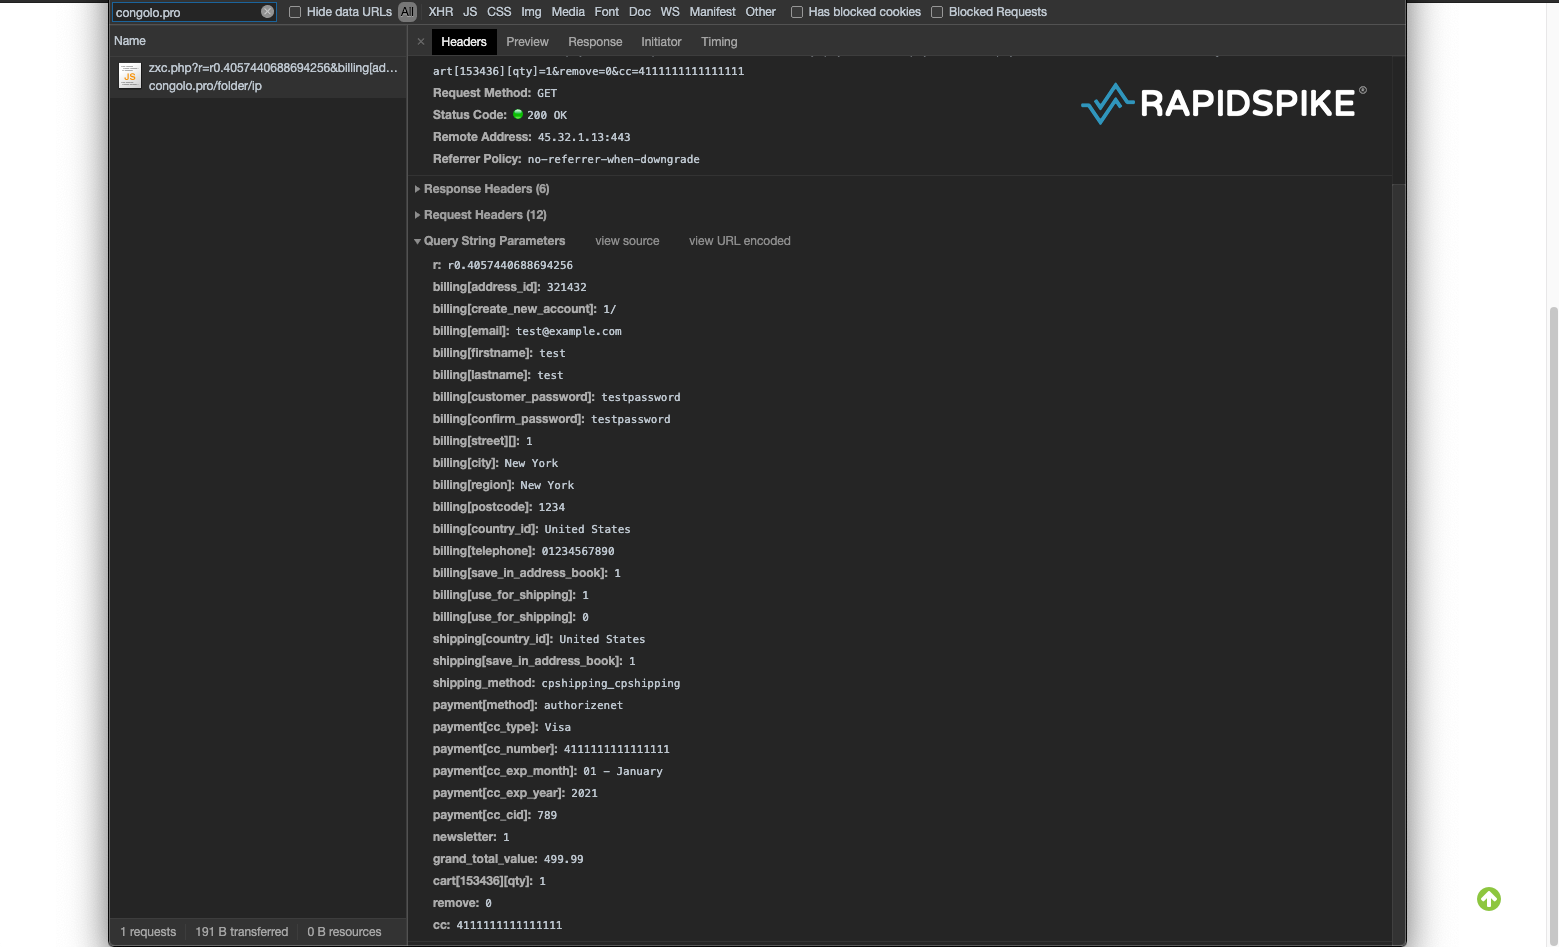1559x947 pixels.
Task: Enable Has blocked cookies checkbox
Action: tap(797, 12)
